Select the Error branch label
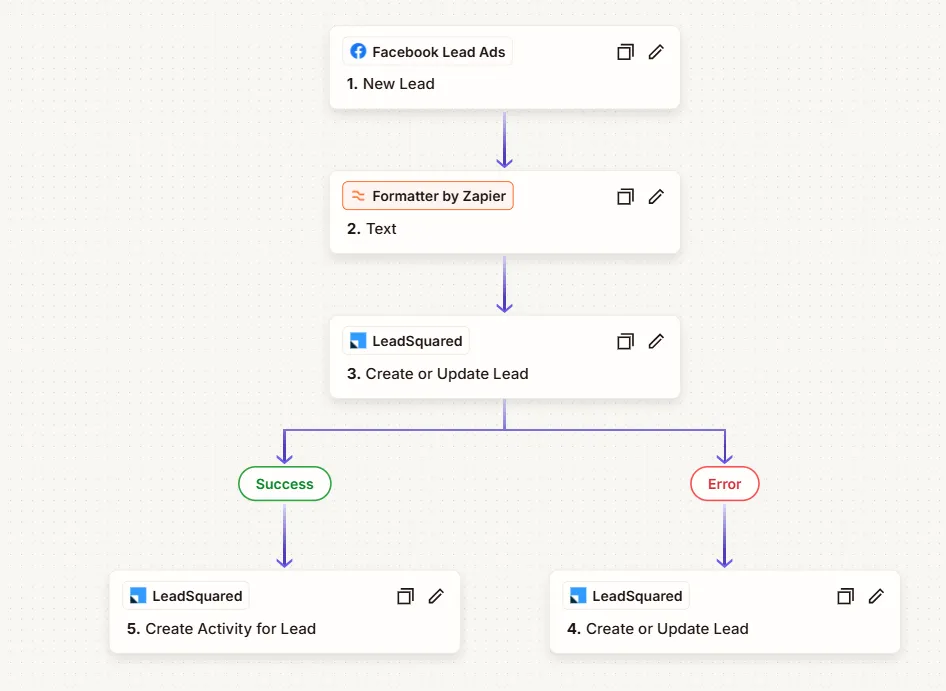The height and width of the screenshot is (691, 946). [725, 484]
